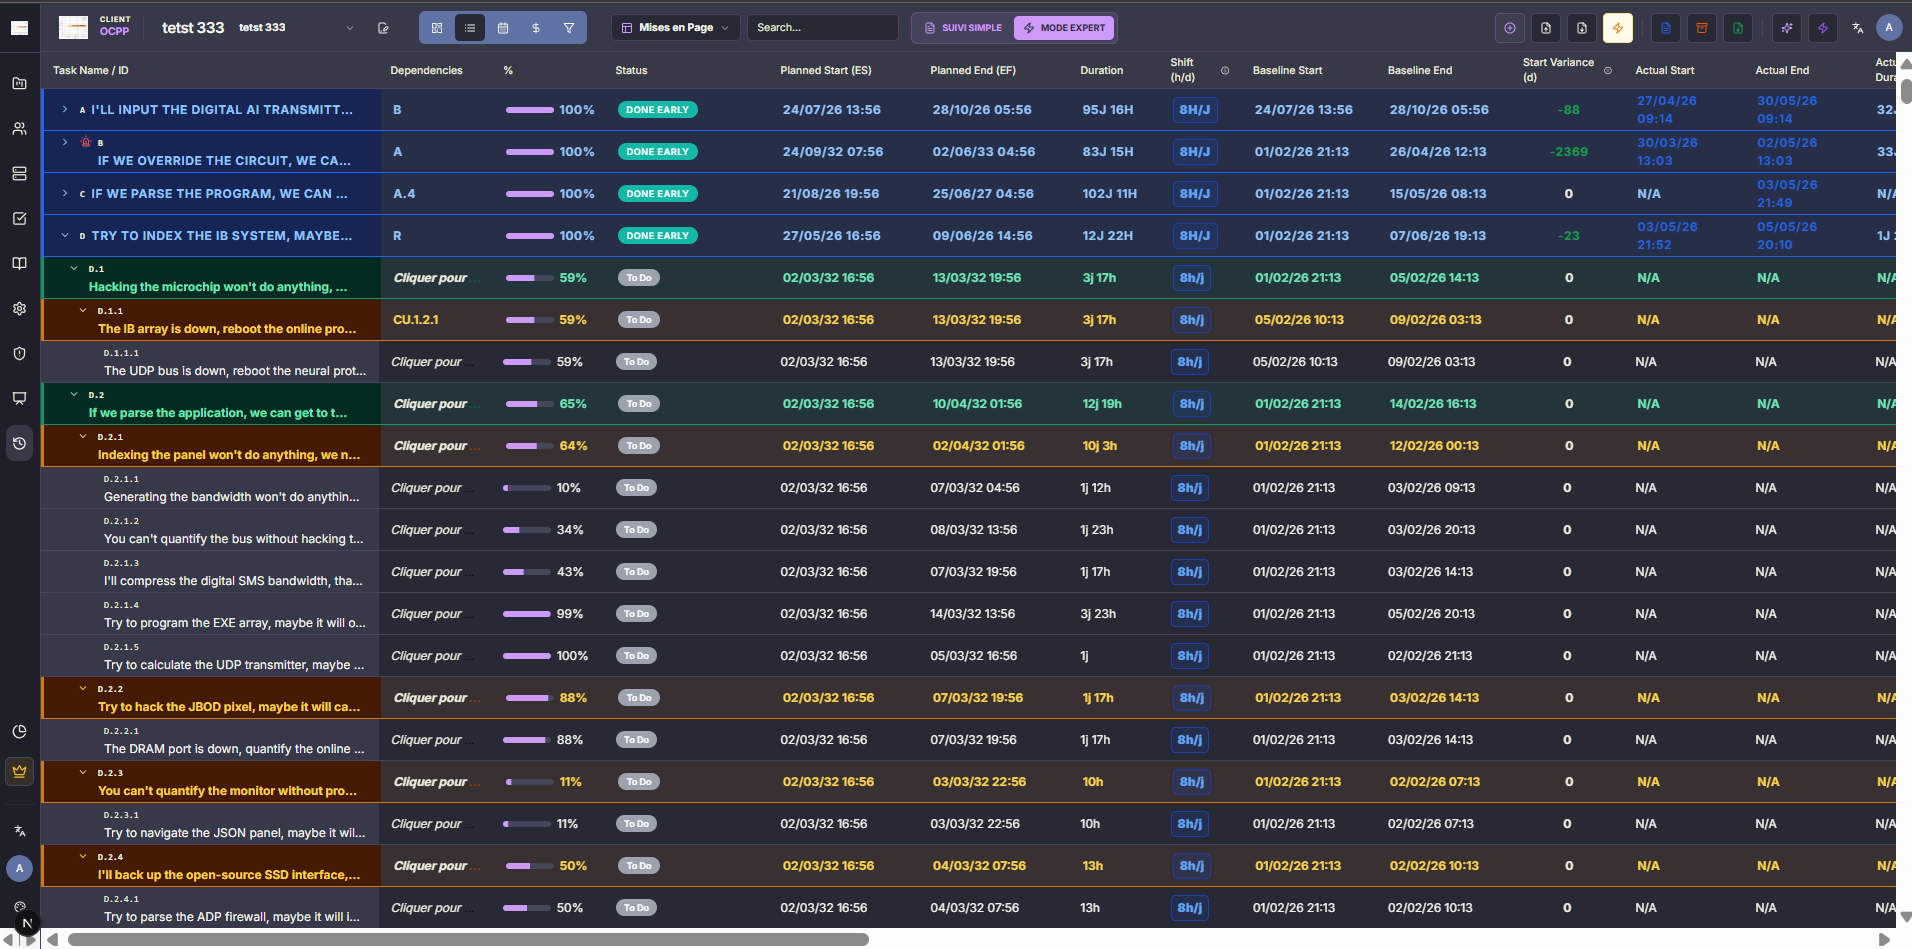This screenshot has height=949, width=1912.
Task: Collapse subtask D.2.2 Try to hack JBOD
Action: click(83, 688)
